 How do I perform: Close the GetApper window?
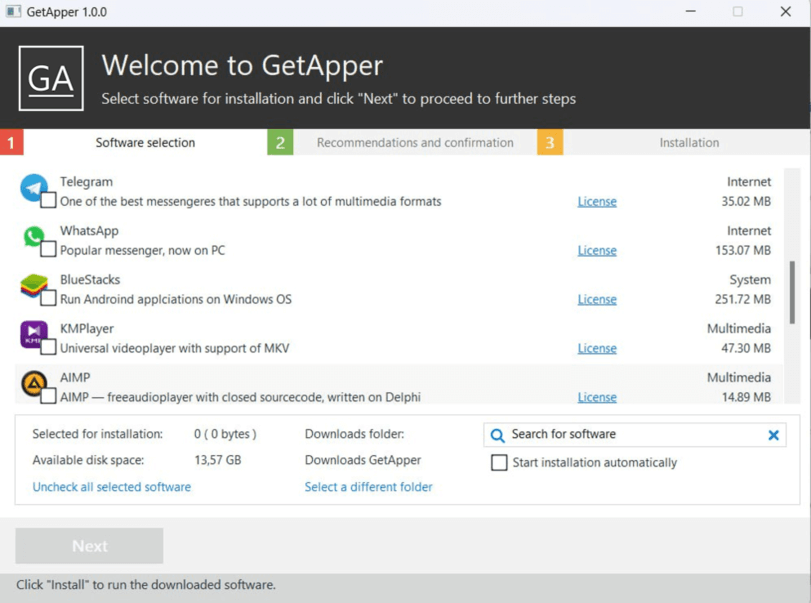coord(786,11)
